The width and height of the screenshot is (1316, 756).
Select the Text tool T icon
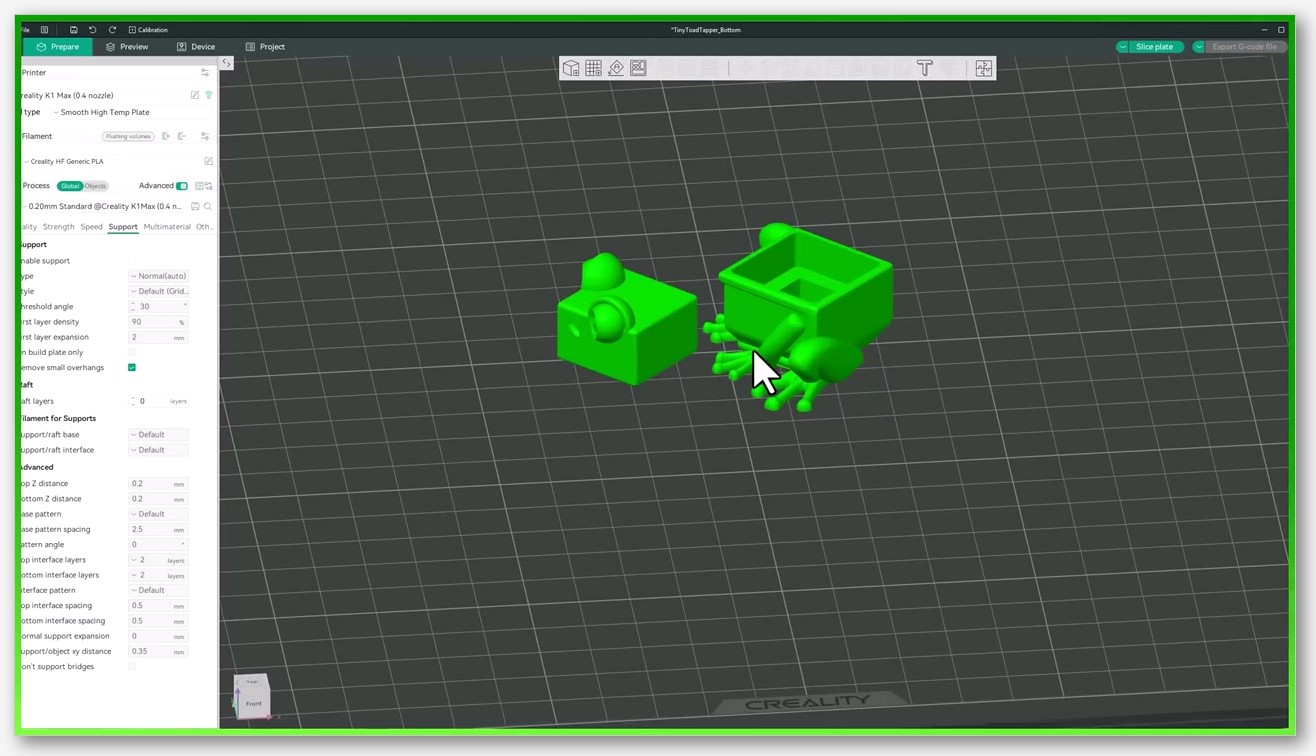925,68
